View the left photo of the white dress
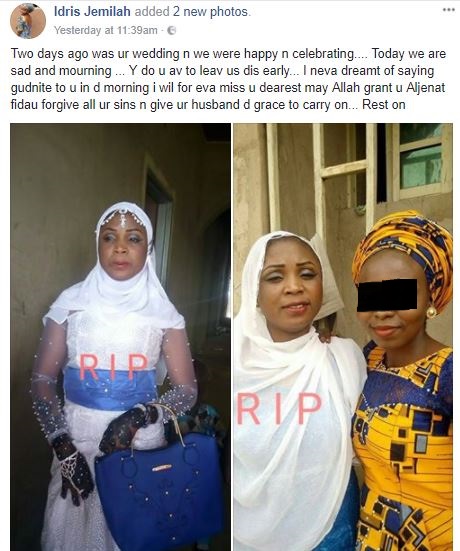 point(121,337)
